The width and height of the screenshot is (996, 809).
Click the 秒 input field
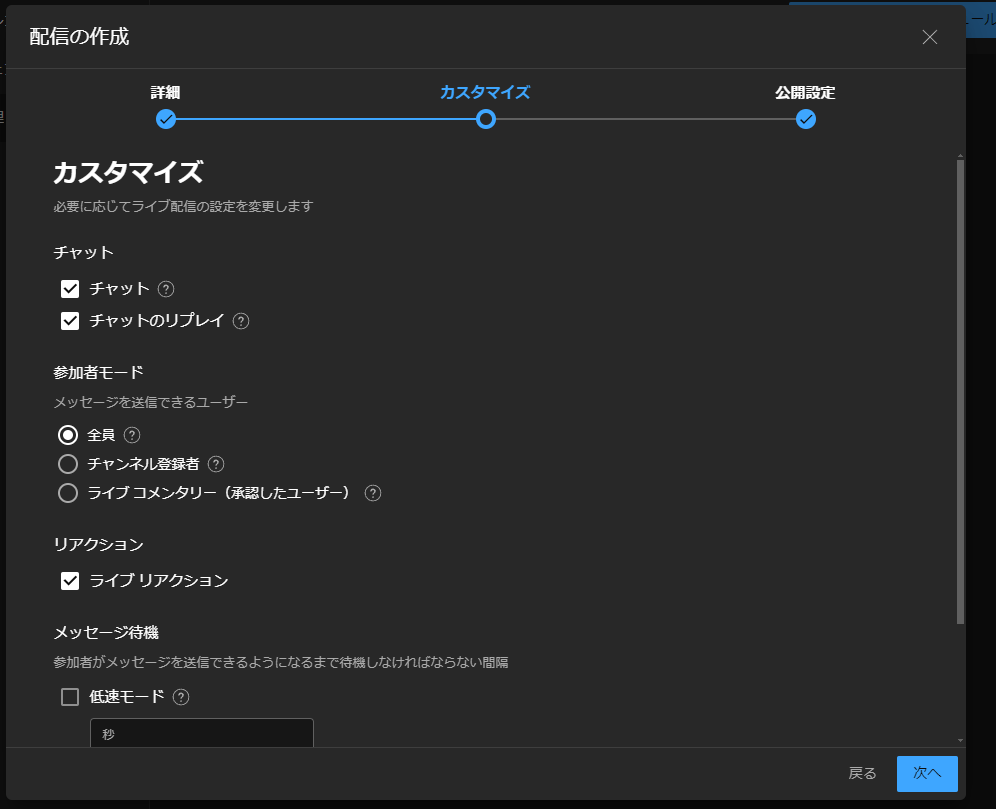(x=202, y=734)
